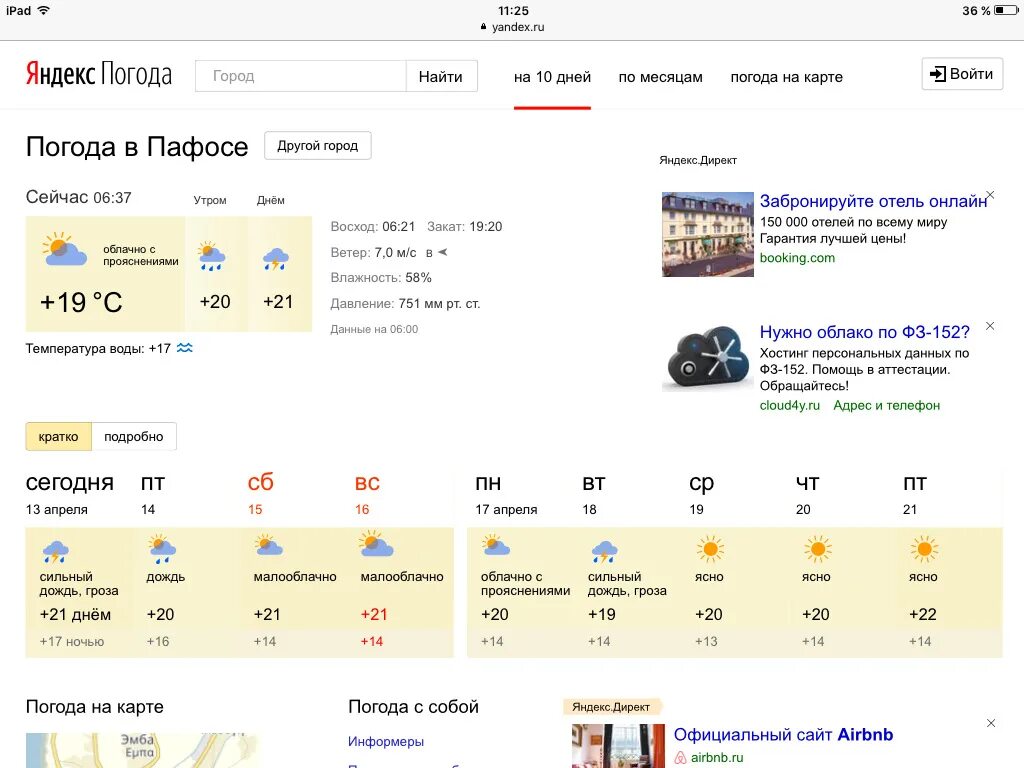Tap the battery indicator in status bar
This screenshot has height=768, width=1024.
[1005, 10]
